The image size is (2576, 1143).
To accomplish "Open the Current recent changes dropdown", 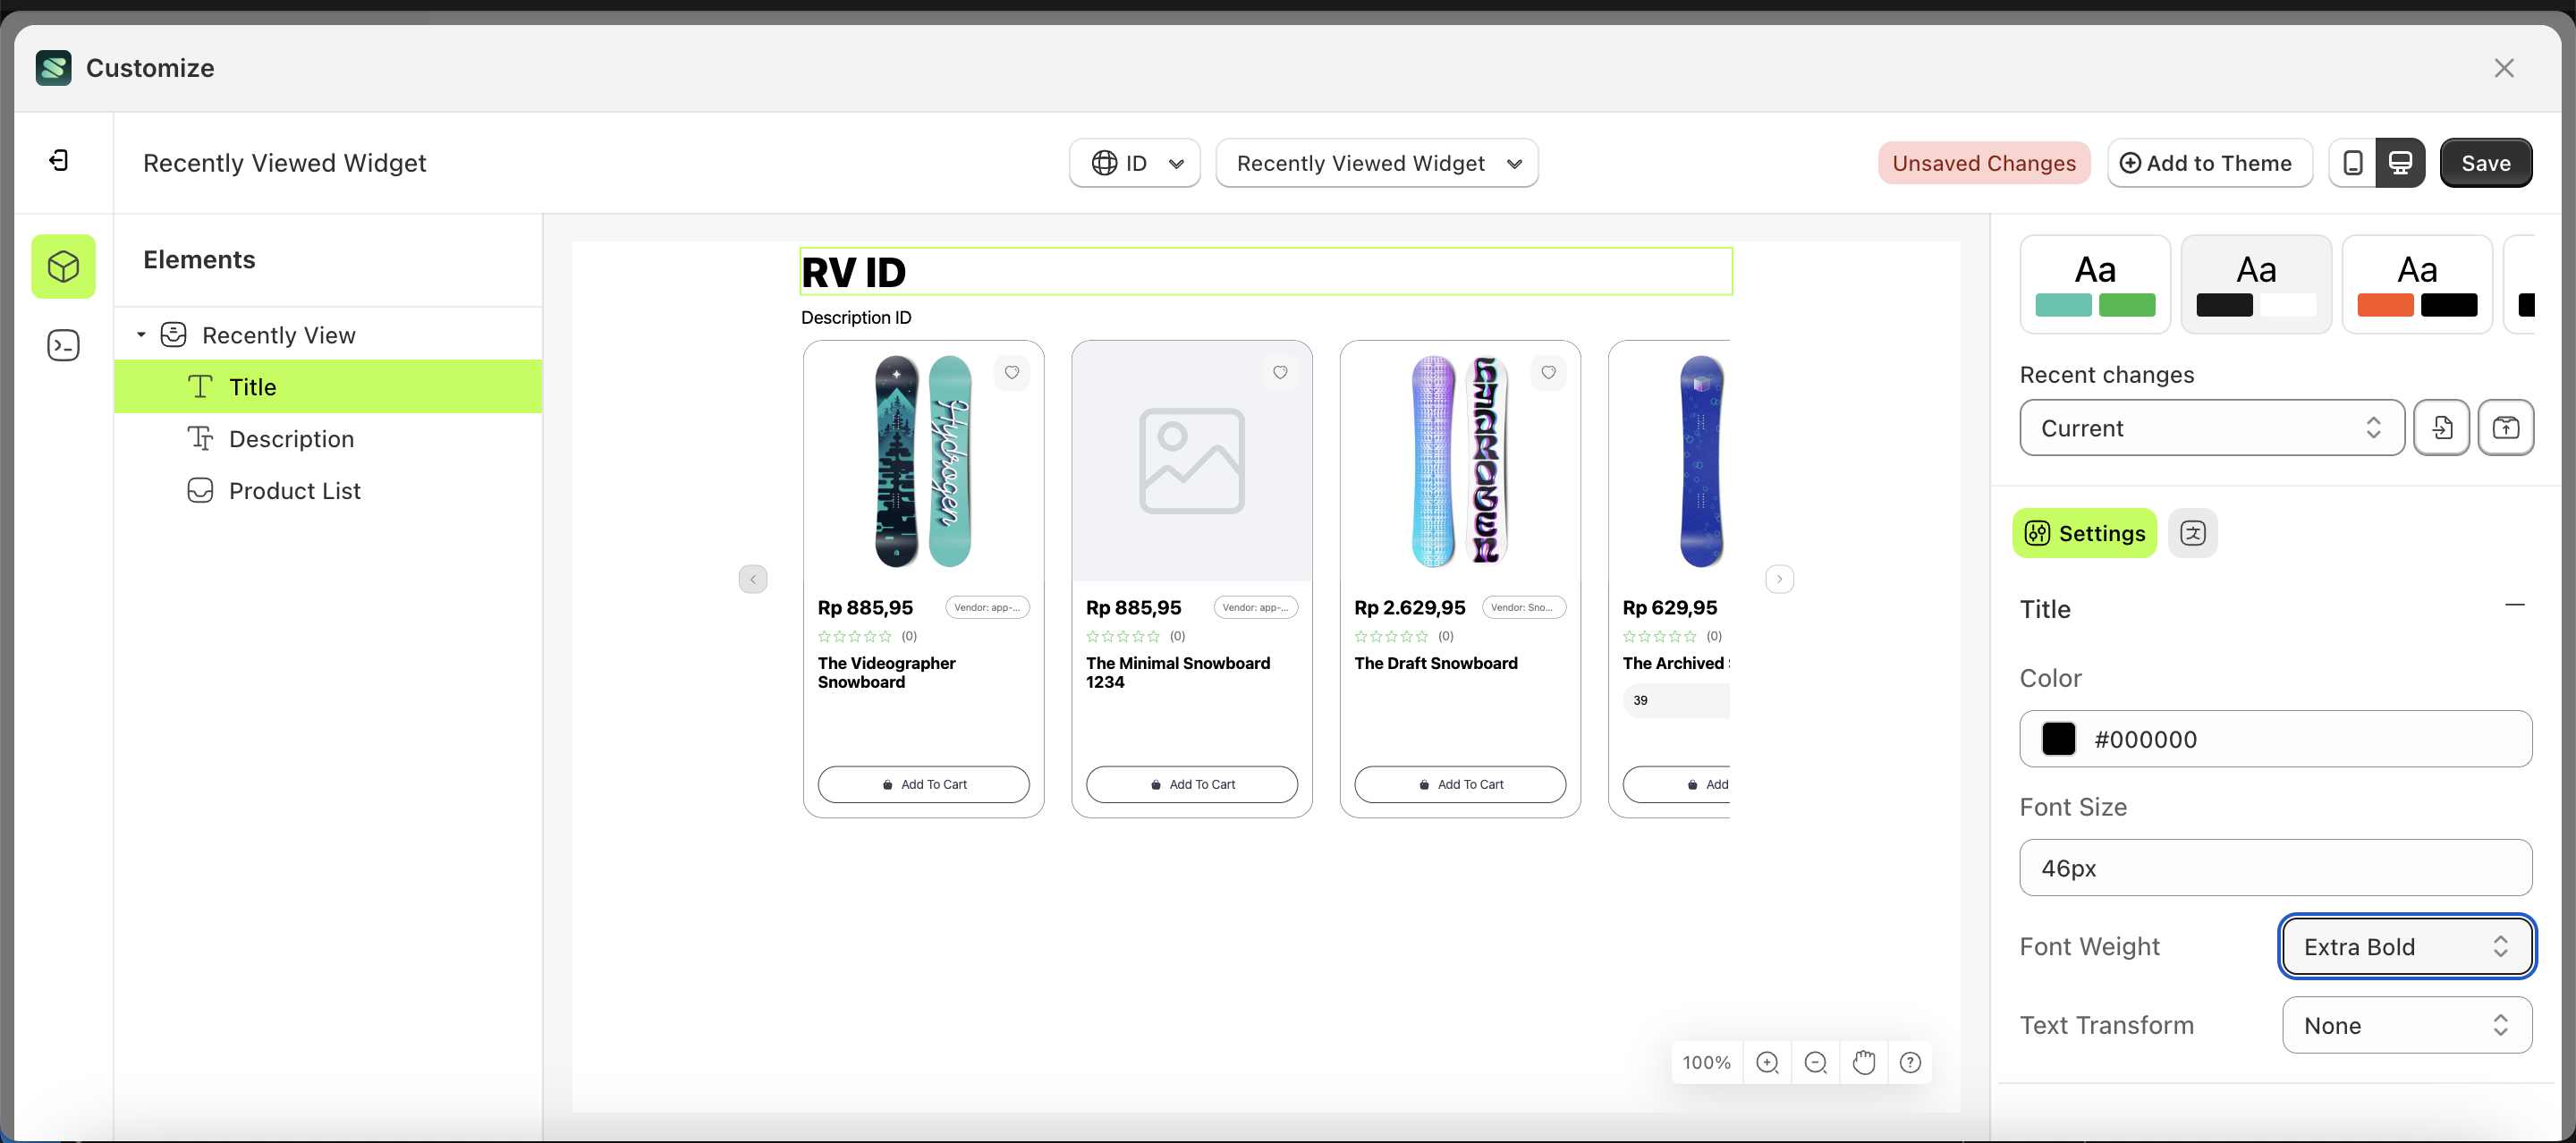I will tap(2210, 427).
